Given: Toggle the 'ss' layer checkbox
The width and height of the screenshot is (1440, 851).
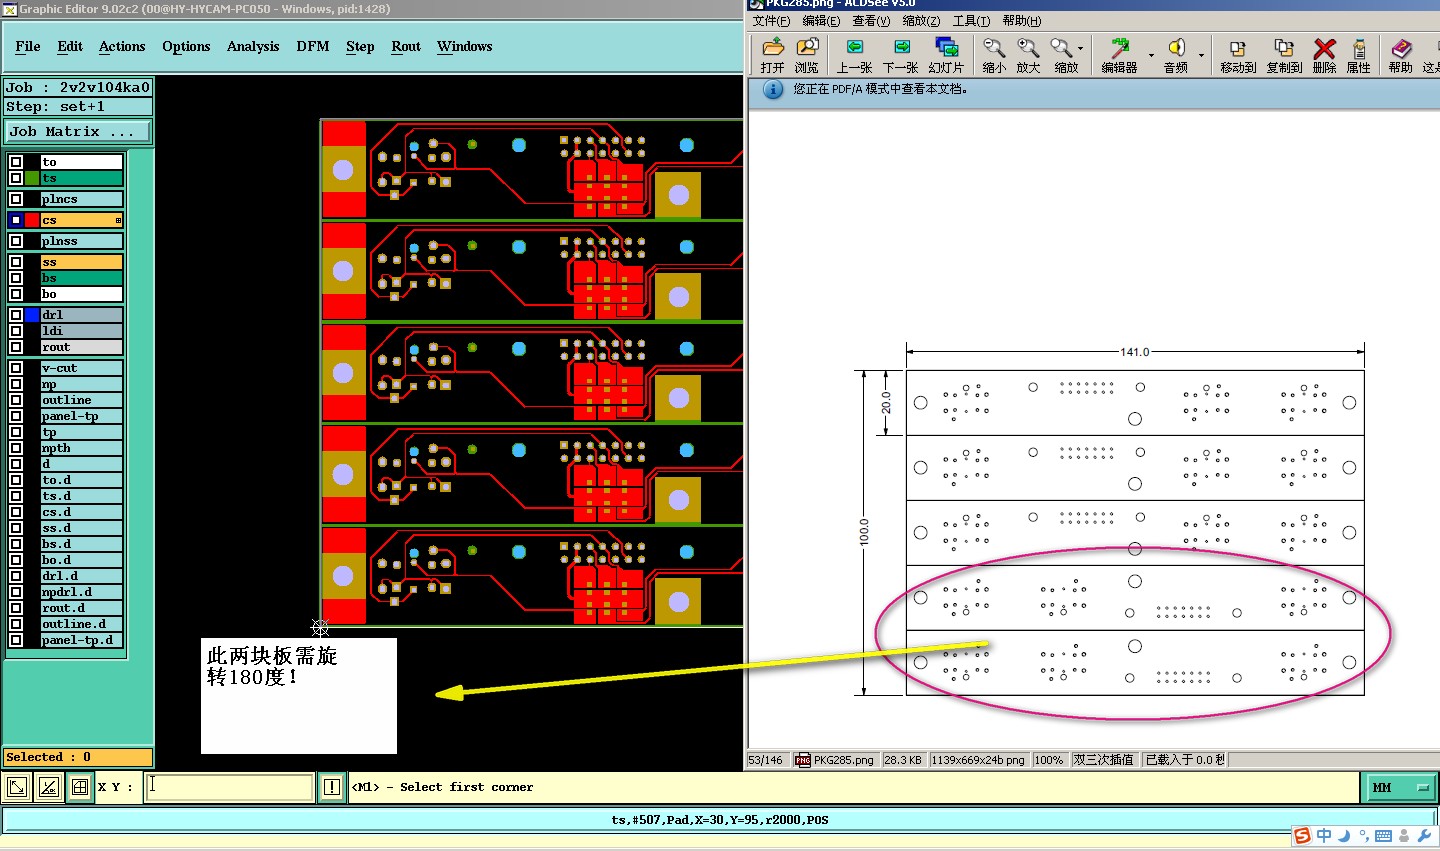Looking at the screenshot, I should click(16, 262).
